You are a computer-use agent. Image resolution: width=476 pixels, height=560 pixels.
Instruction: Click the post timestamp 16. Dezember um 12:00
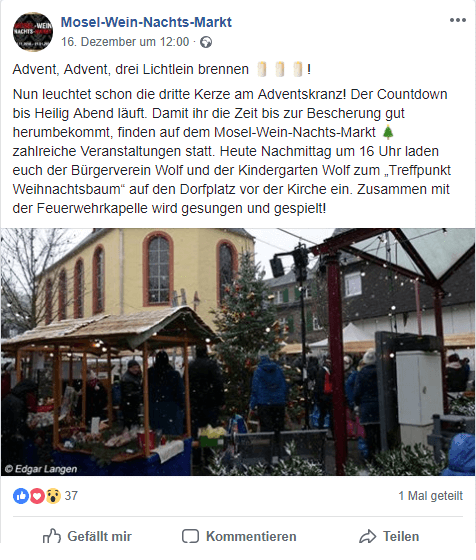click(125, 42)
